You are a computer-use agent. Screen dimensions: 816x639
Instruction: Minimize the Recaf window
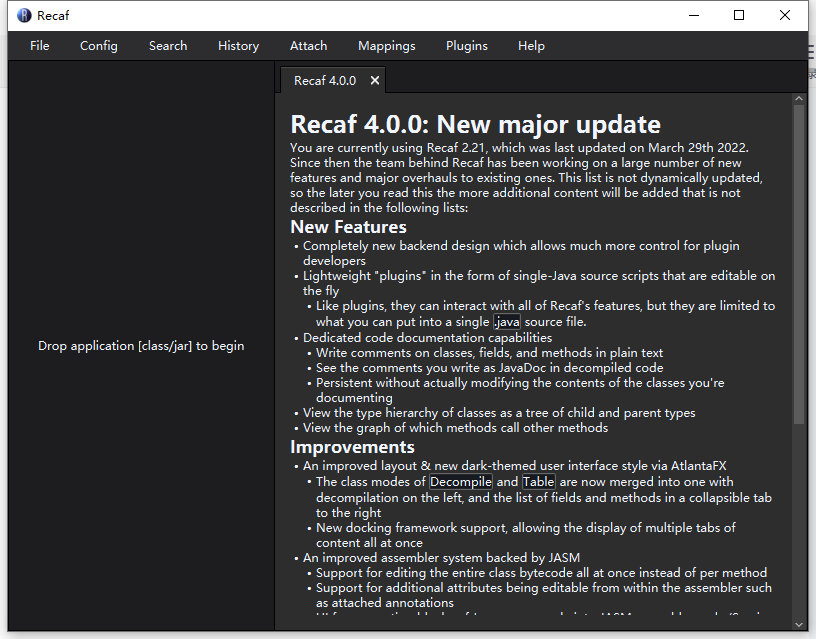[x=694, y=16]
